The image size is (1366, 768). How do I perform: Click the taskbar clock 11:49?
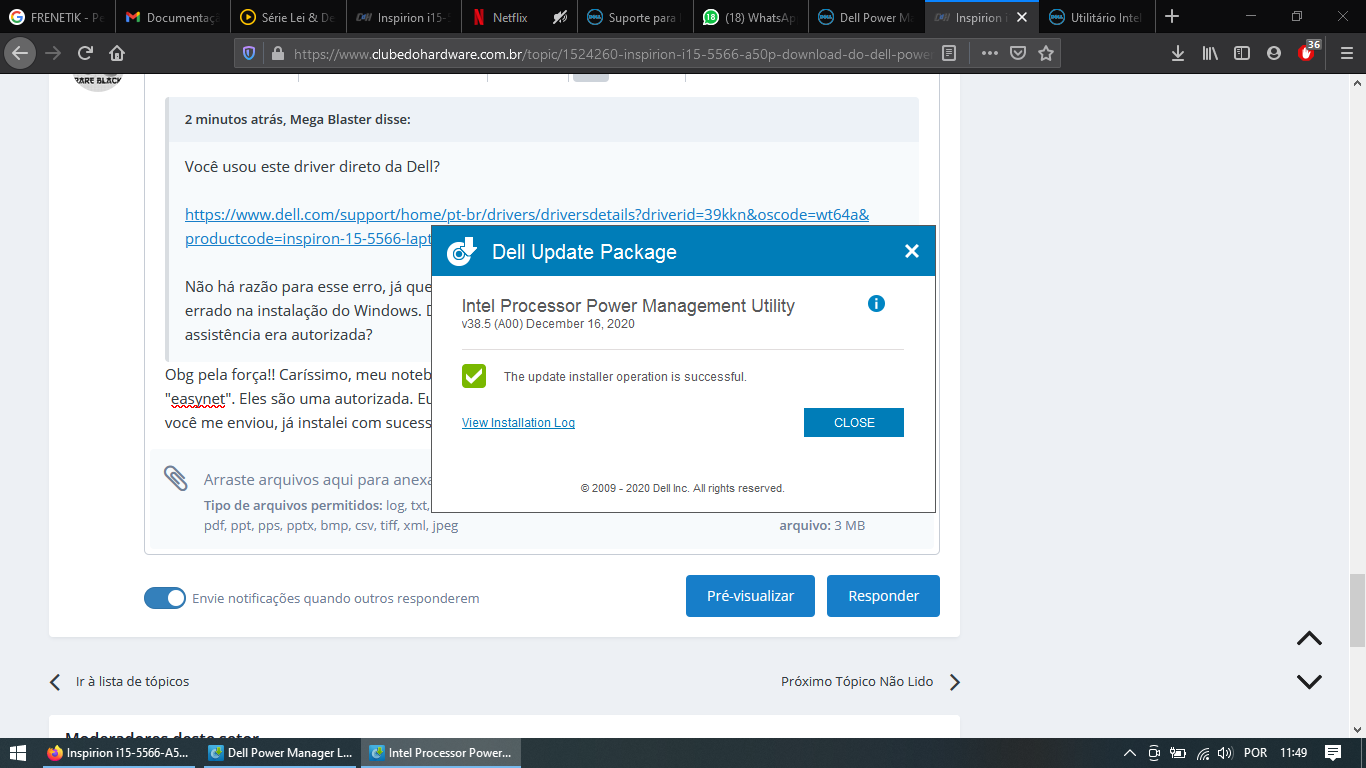1293,753
